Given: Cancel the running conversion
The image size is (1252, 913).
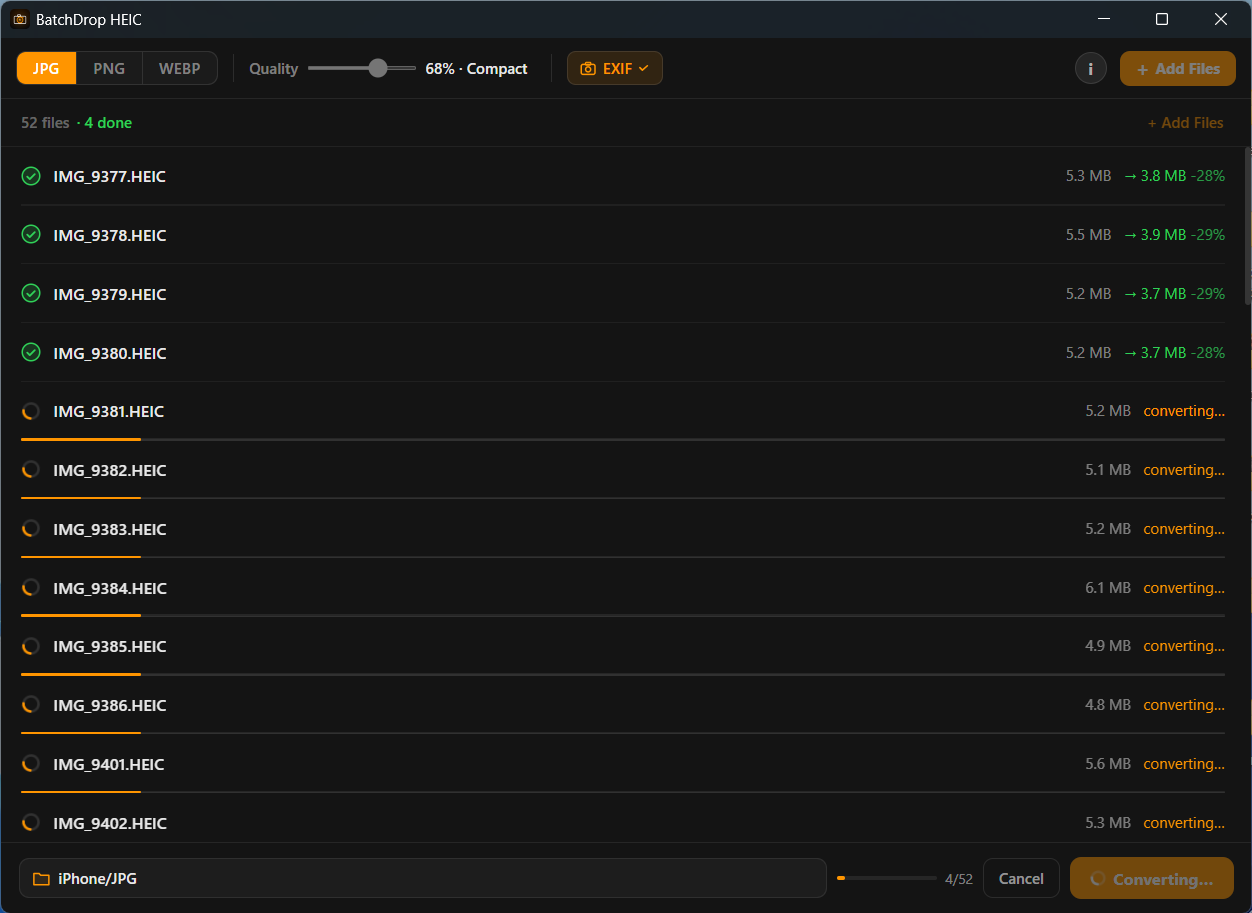Looking at the screenshot, I should (1021, 879).
